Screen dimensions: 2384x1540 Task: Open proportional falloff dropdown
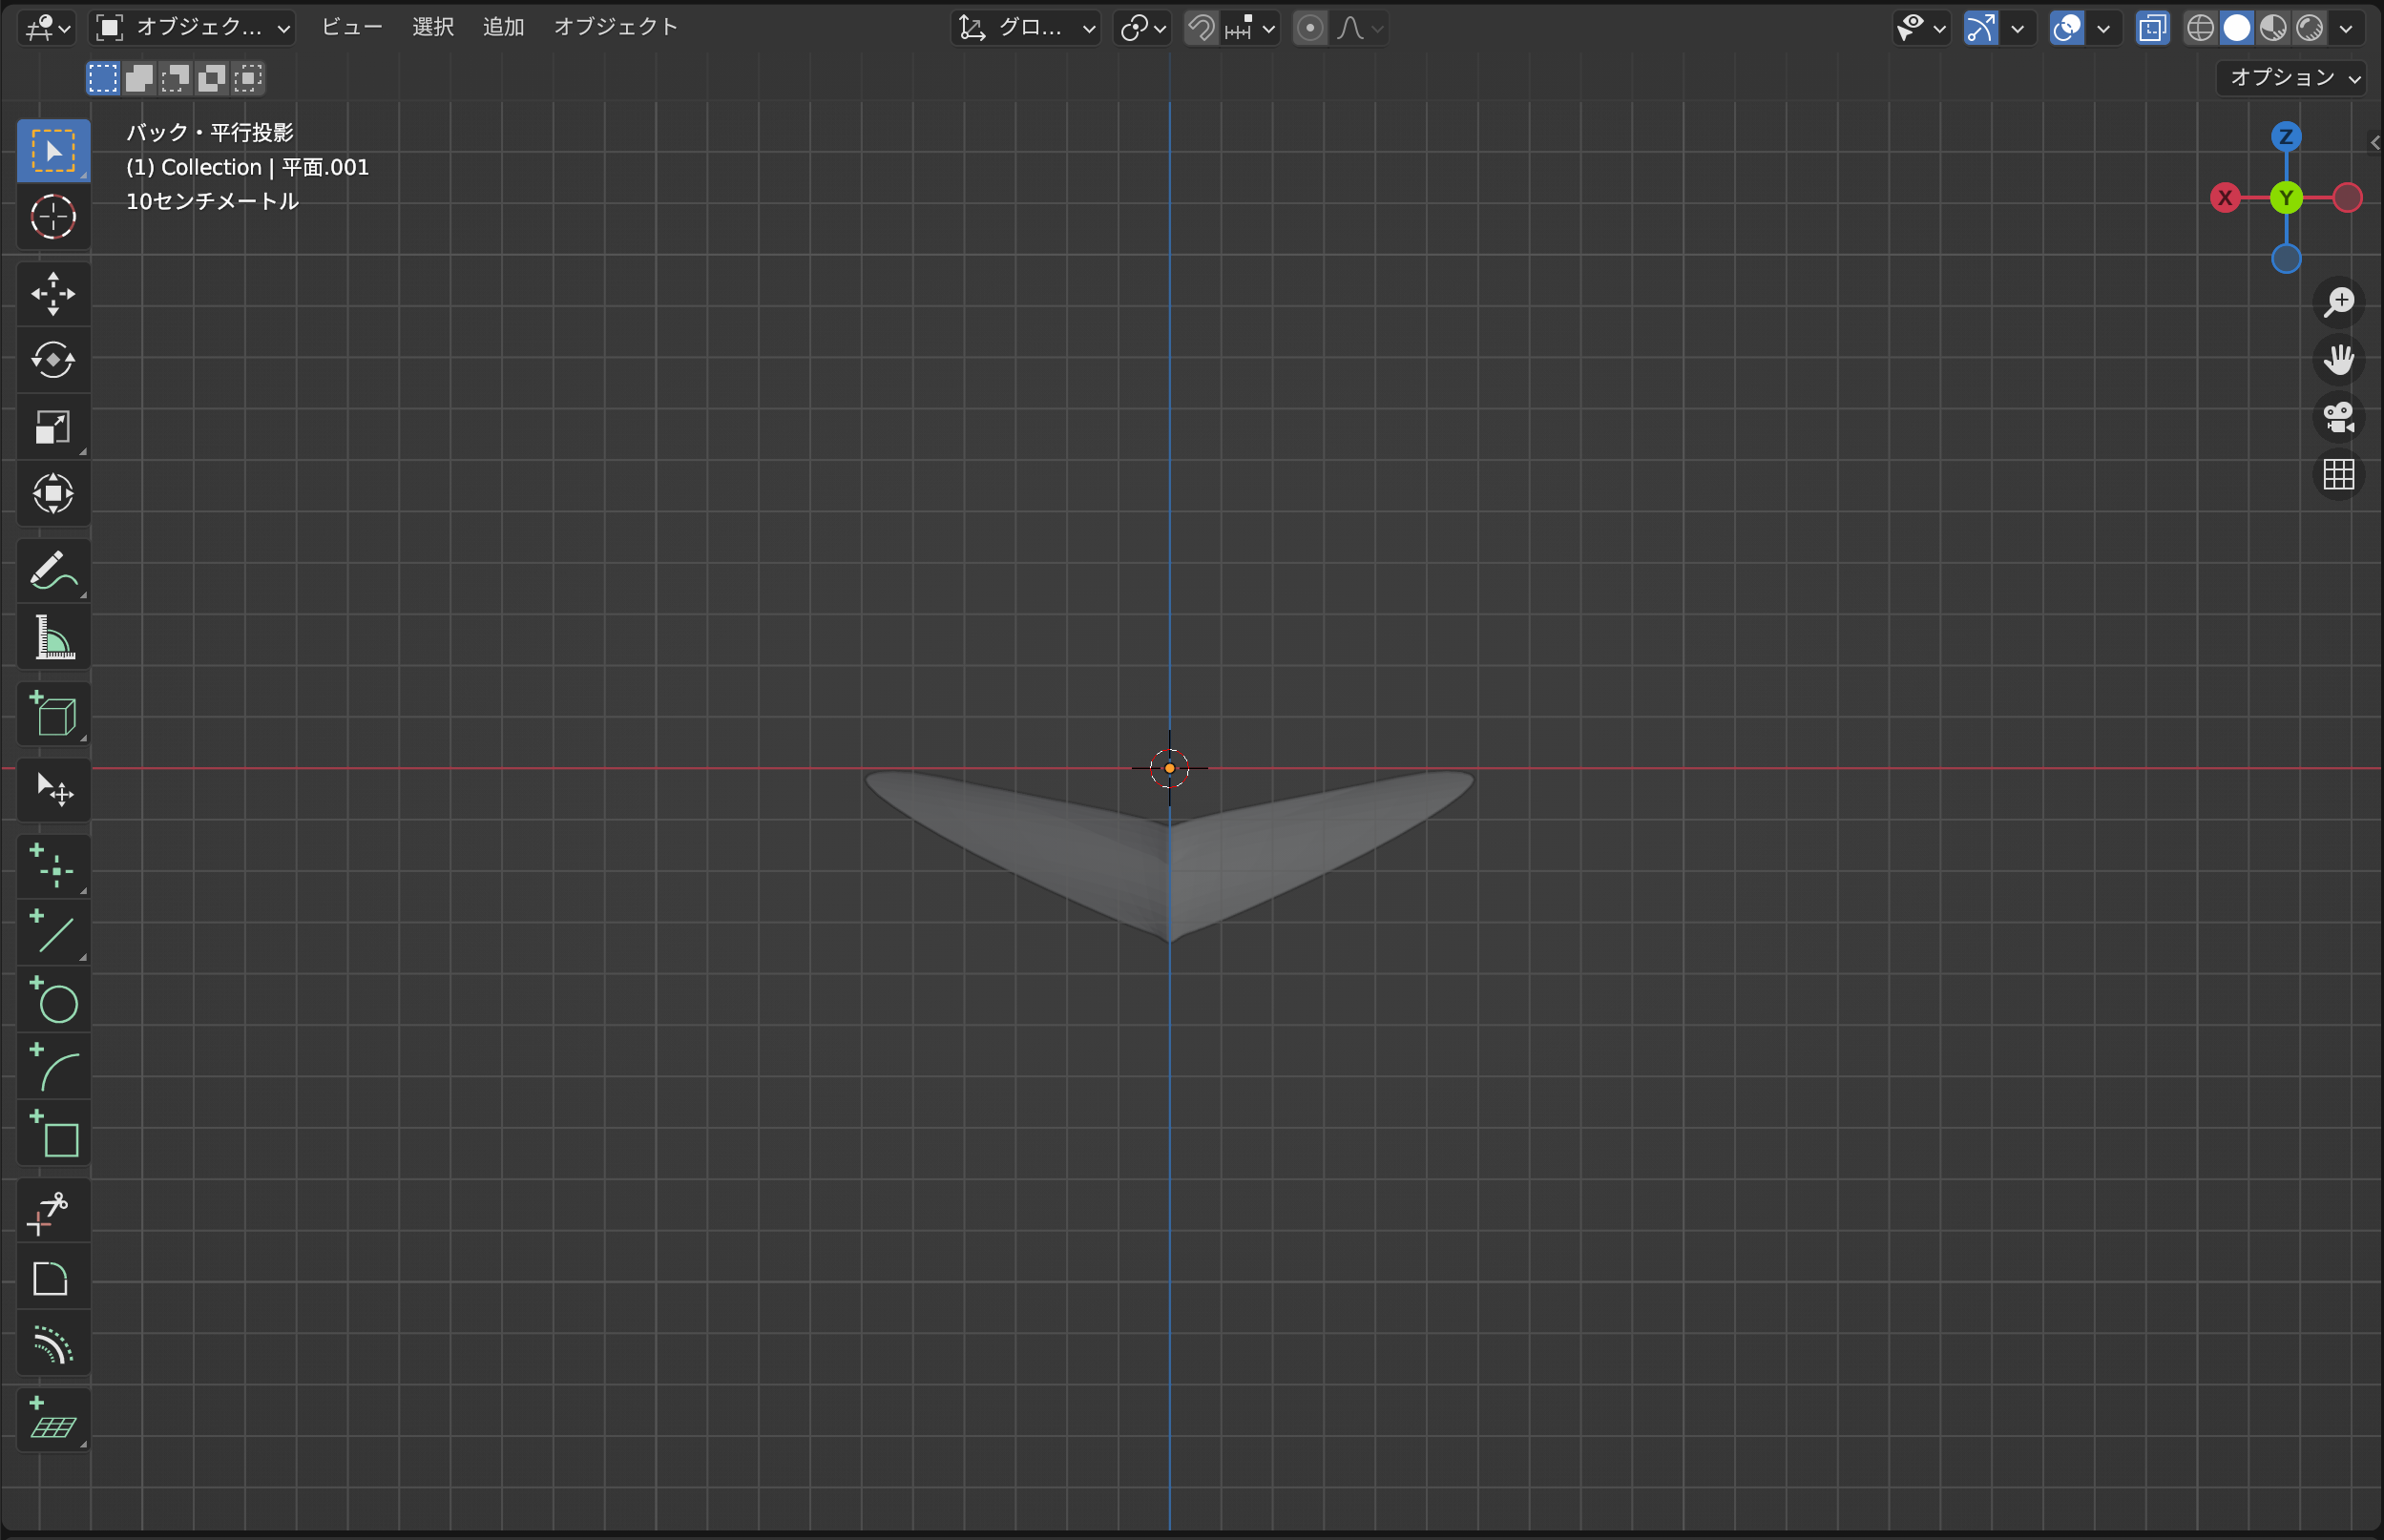pyautogui.click(x=1359, y=28)
